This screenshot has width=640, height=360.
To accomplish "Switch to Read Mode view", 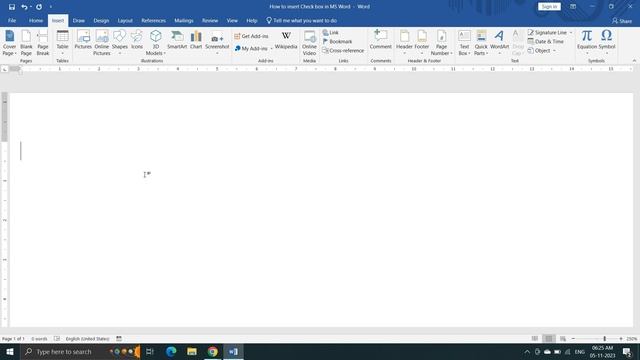I will pyautogui.click(x=535, y=339).
